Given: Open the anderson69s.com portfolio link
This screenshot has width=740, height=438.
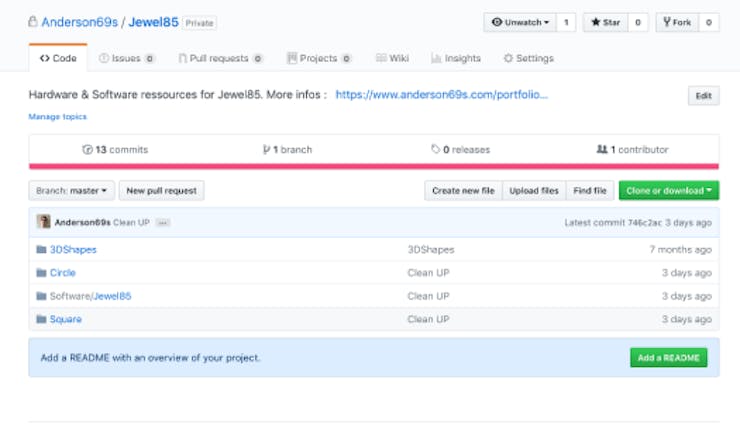Looking at the screenshot, I should (x=442, y=94).
